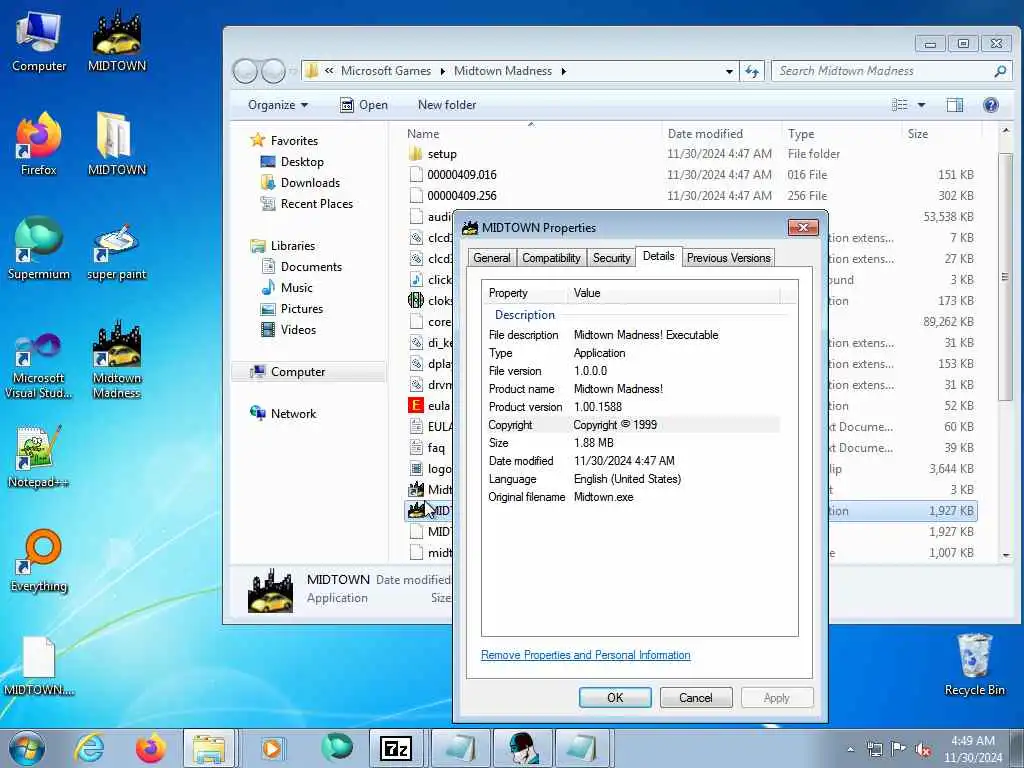Click the Original filename property row
1024x768 pixels.
point(633,497)
